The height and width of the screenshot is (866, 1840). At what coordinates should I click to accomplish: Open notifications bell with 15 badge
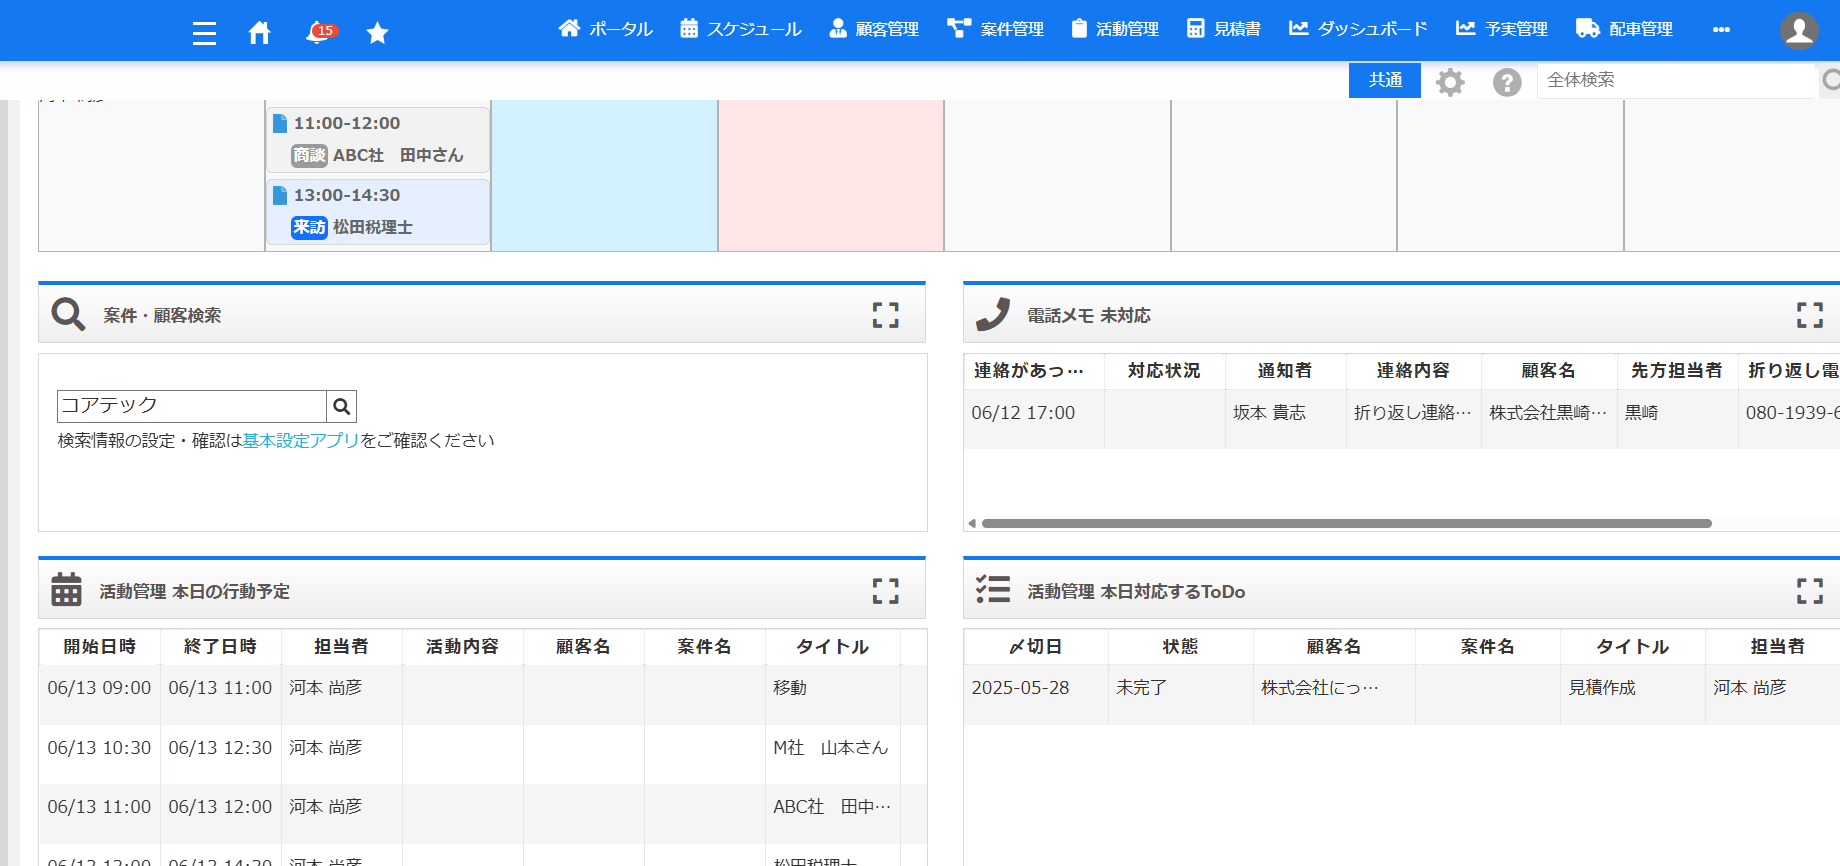pos(319,33)
